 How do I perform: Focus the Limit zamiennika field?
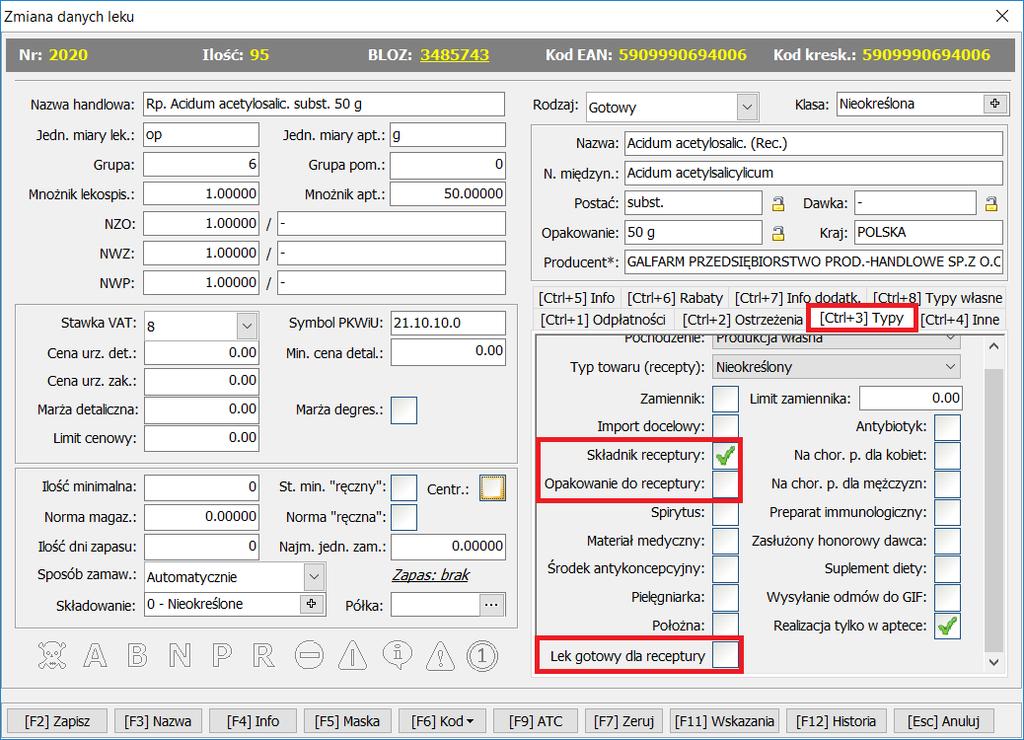pos(910,398)
